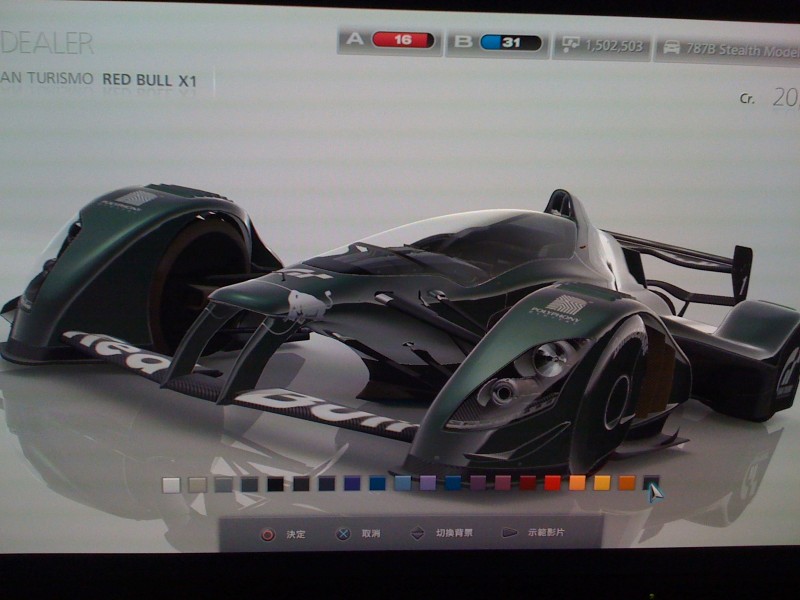Screen dimensions: 800x600
Task: Select the beige-gray paint swatch
Action: tap(197, 485)
